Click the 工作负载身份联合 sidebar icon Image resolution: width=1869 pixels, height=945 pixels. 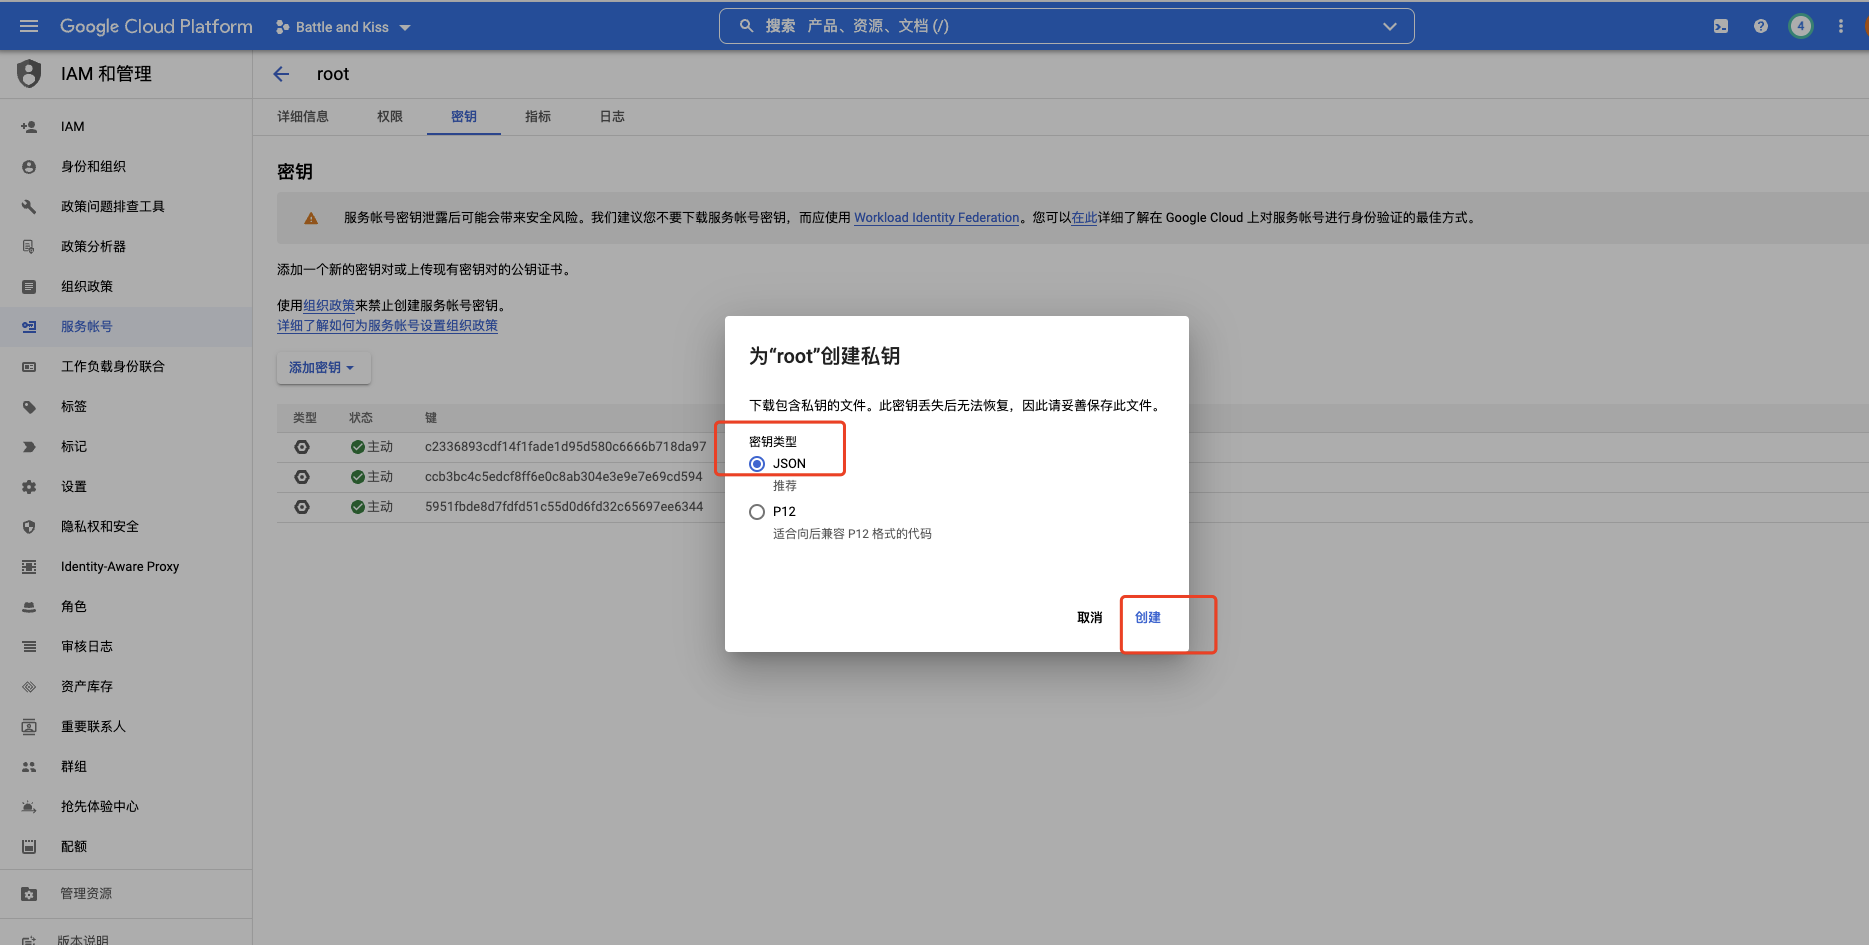(29, 367)
